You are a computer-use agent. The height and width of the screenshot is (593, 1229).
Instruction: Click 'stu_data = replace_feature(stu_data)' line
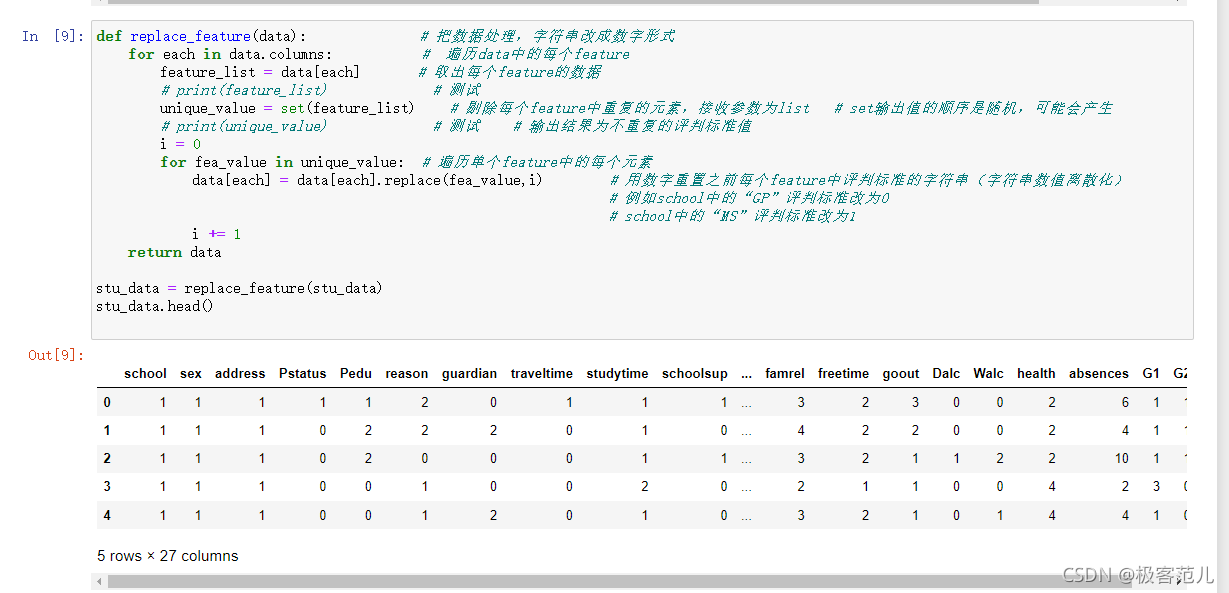(x=239, y=288)
